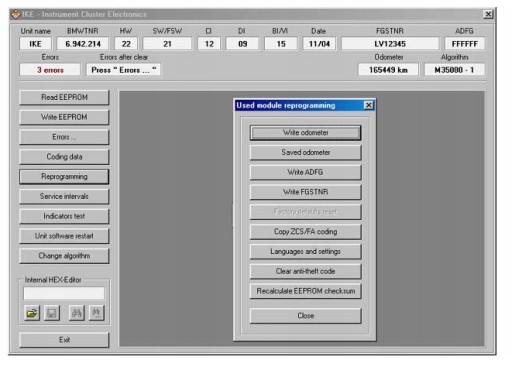
Task: Click Recalculate EEPROM checksum
Action: click(x=306, y=291)
